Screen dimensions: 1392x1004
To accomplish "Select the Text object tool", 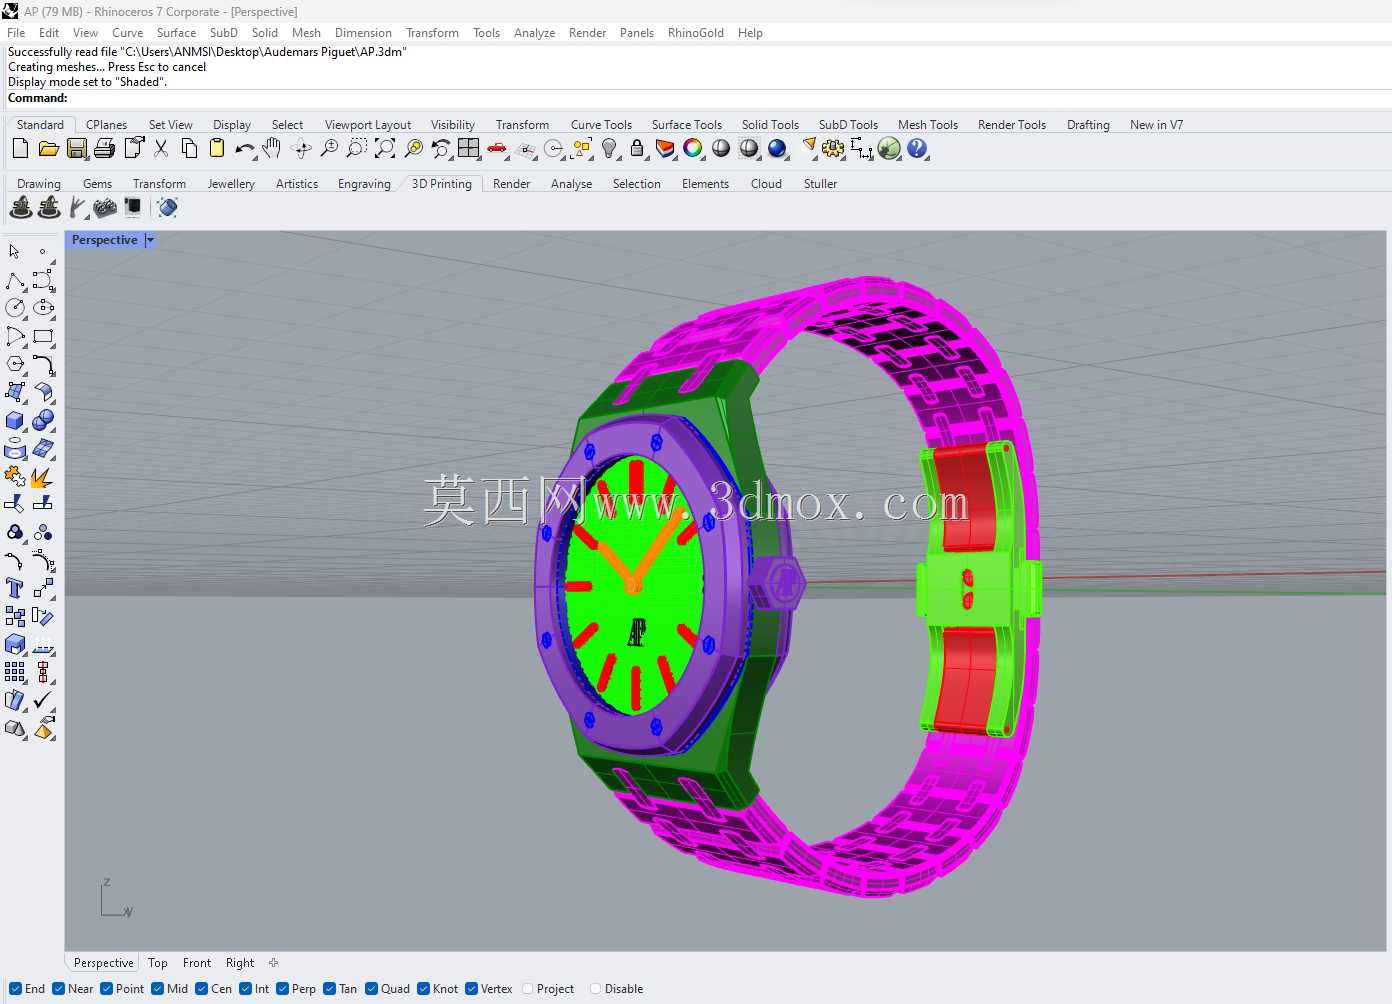I will click(x=15, y=588).
